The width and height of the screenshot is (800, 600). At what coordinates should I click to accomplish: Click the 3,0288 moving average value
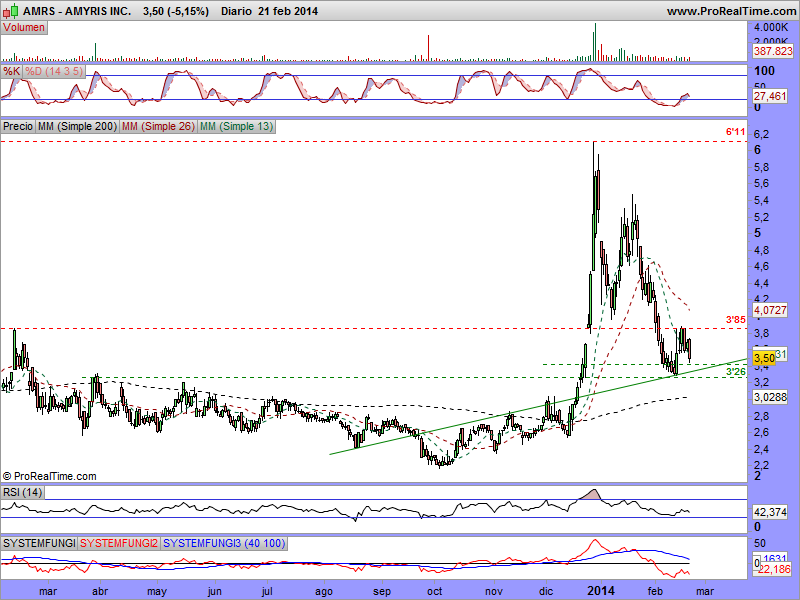point(770,396)
